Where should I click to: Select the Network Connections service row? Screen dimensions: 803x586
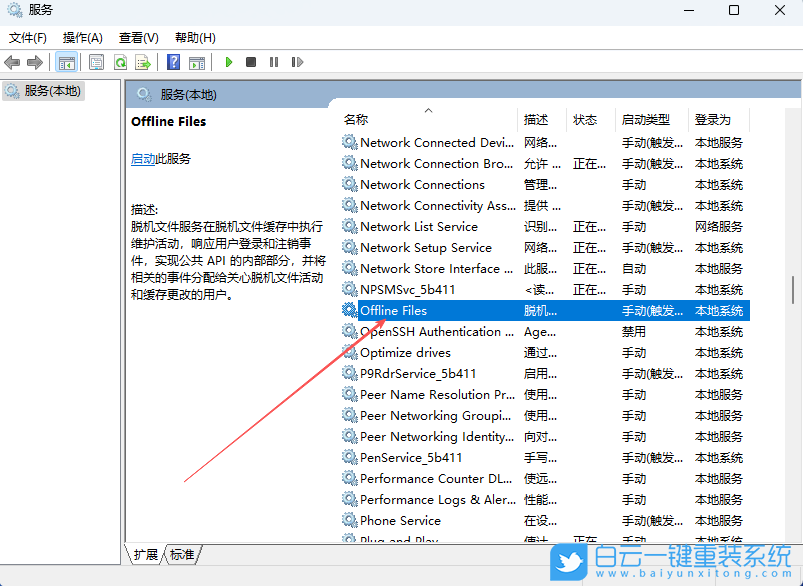421,184
